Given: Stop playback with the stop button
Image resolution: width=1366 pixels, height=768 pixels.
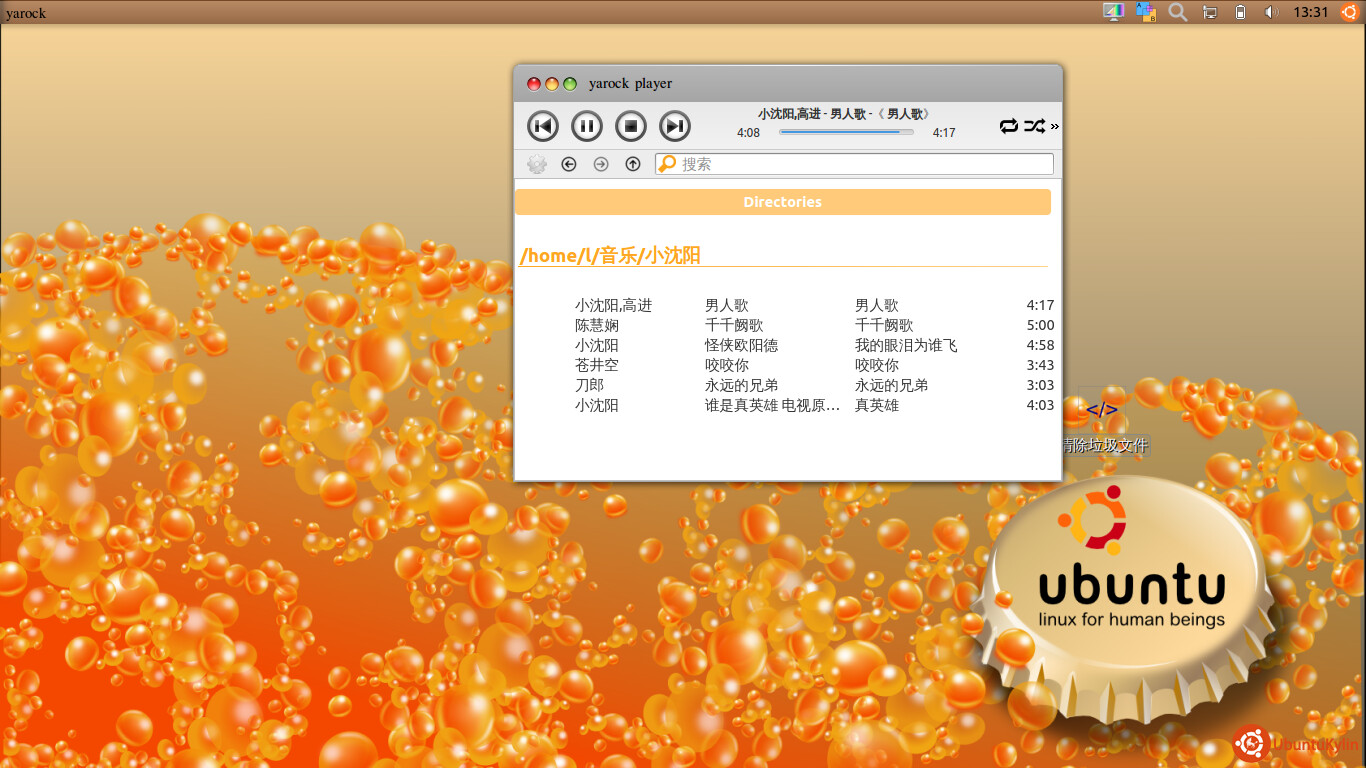Looking at the screenshot, I should click(x=631, y=126).
